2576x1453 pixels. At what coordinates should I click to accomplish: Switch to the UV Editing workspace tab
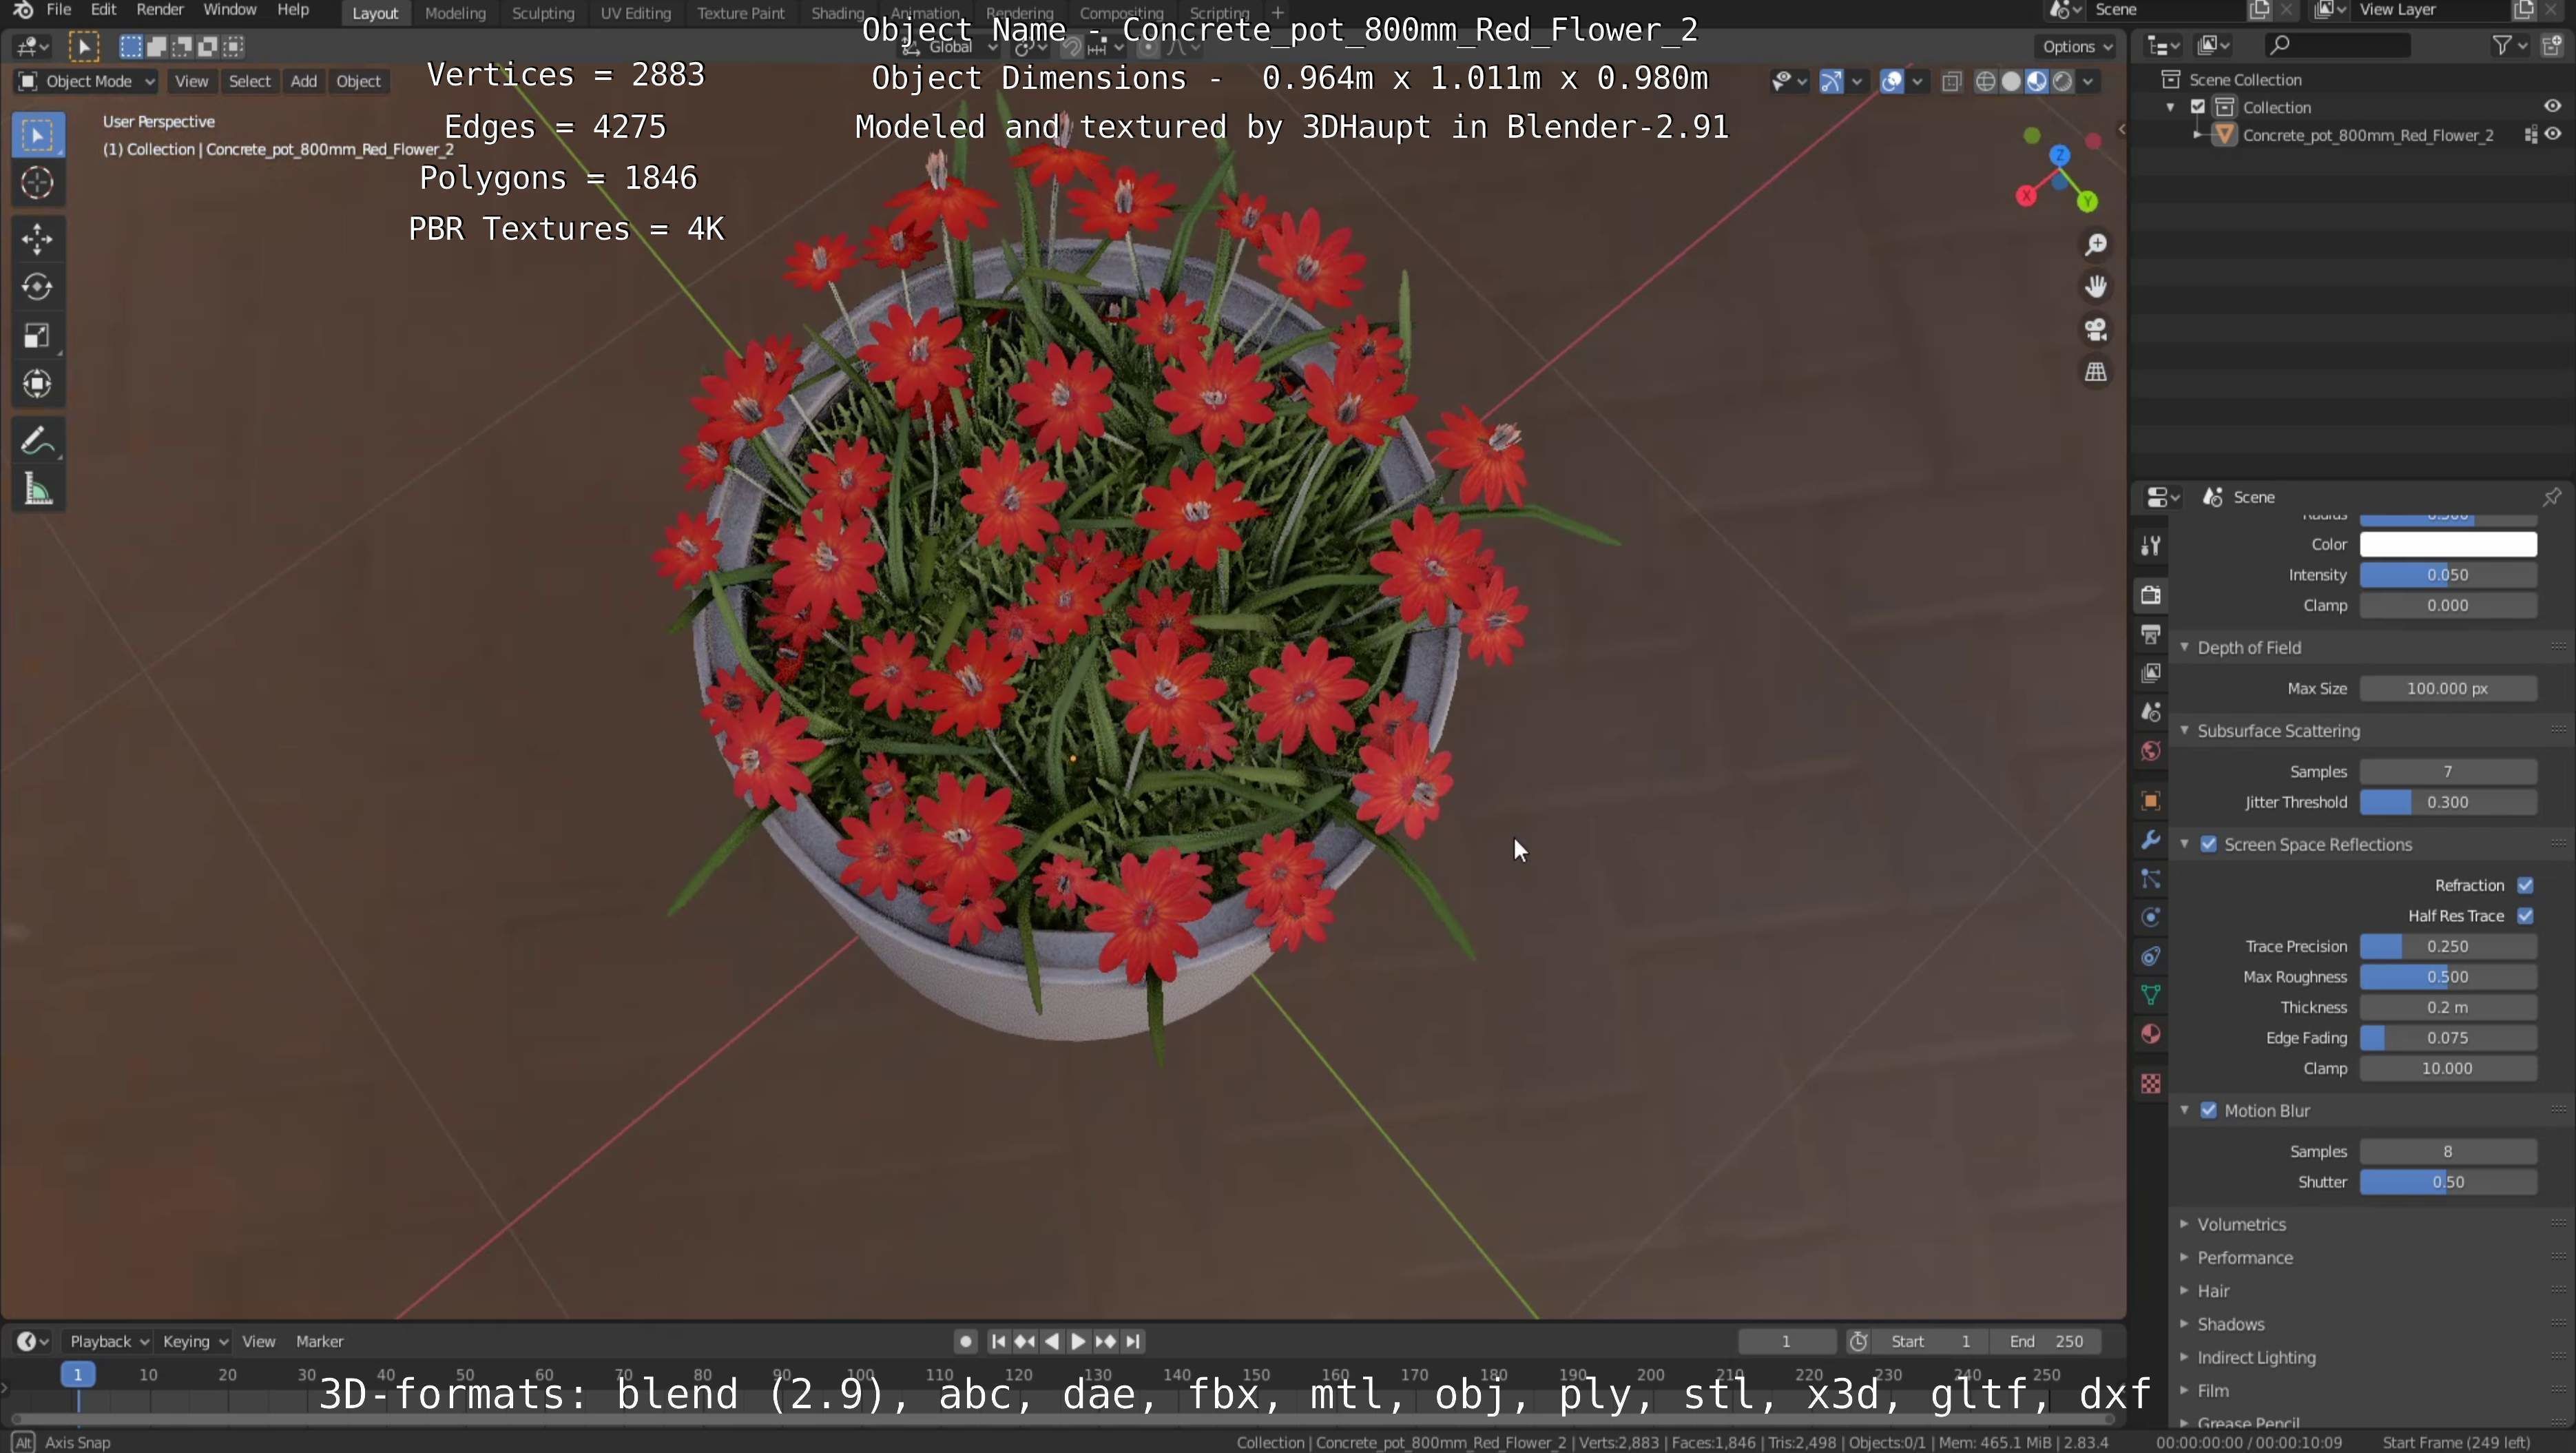tap(635, 13)
